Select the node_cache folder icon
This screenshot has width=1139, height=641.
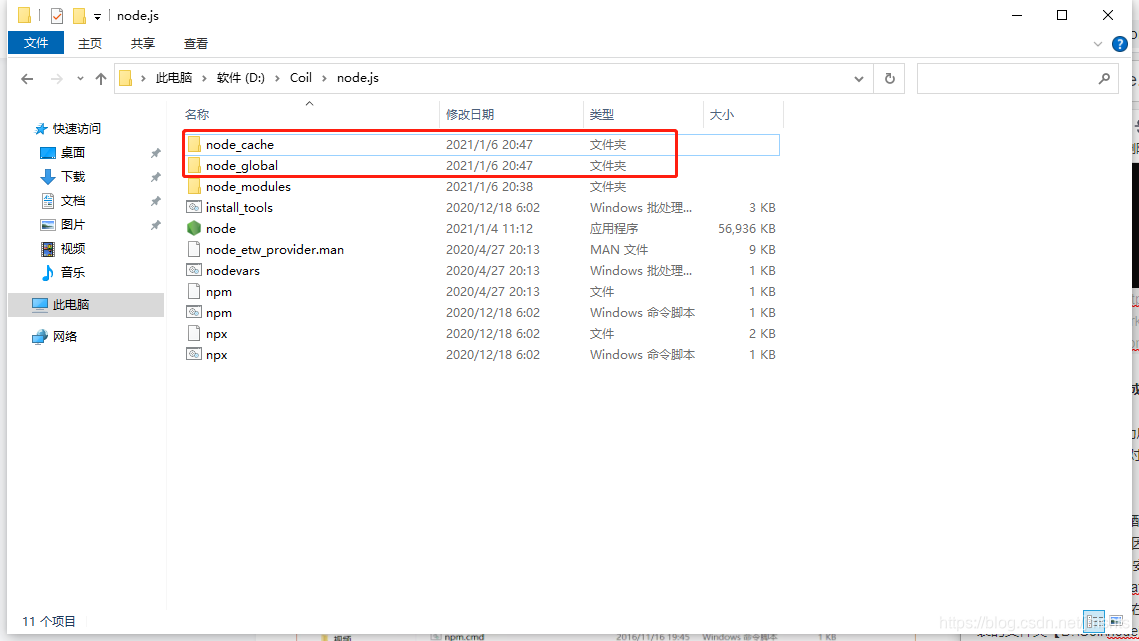194,145
